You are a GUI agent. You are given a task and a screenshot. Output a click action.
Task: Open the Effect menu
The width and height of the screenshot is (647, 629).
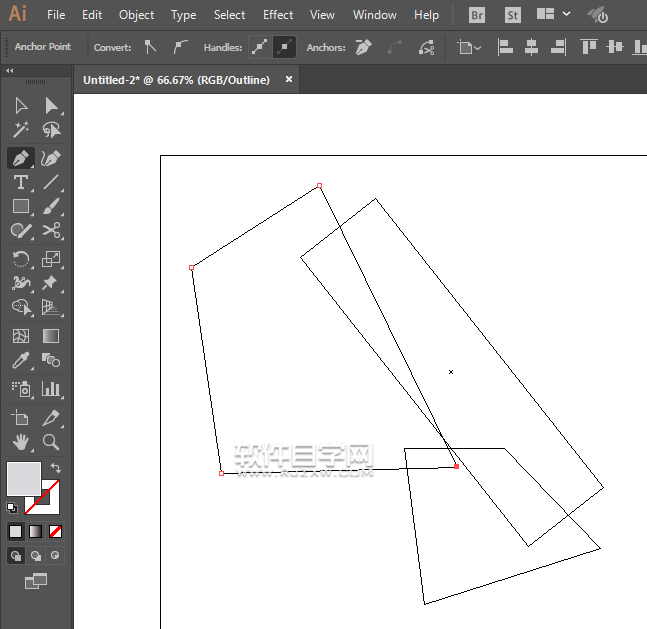278,15
